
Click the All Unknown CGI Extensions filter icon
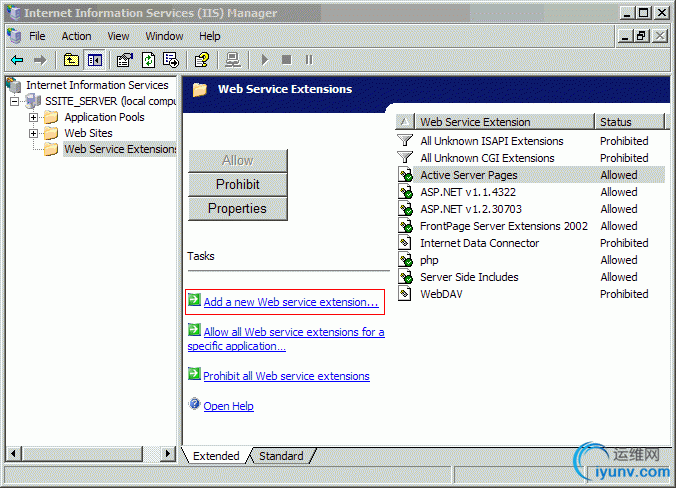(405, 157)
